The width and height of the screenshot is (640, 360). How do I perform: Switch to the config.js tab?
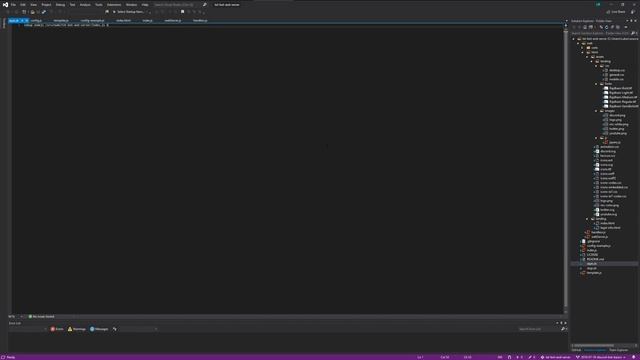point(36,20)
